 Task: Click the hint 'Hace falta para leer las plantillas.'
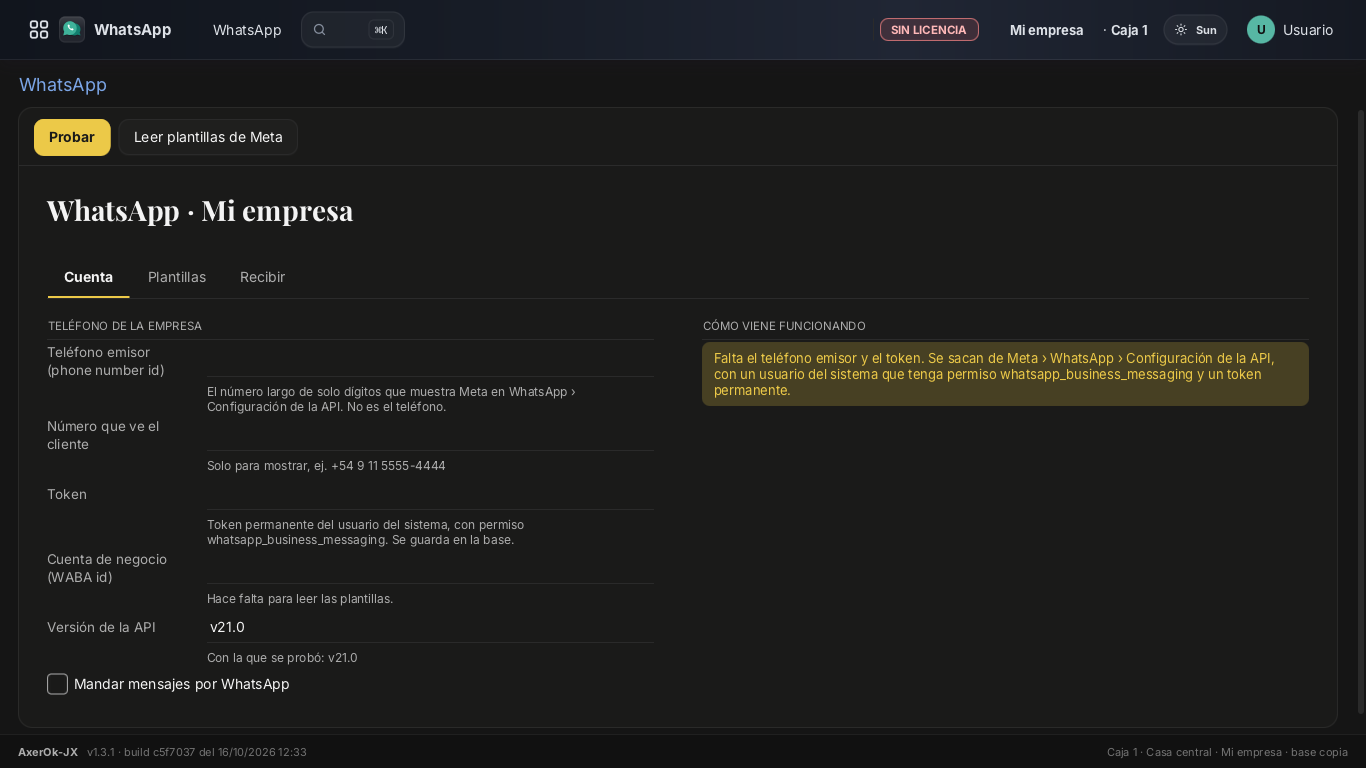(x=300, y=599)
